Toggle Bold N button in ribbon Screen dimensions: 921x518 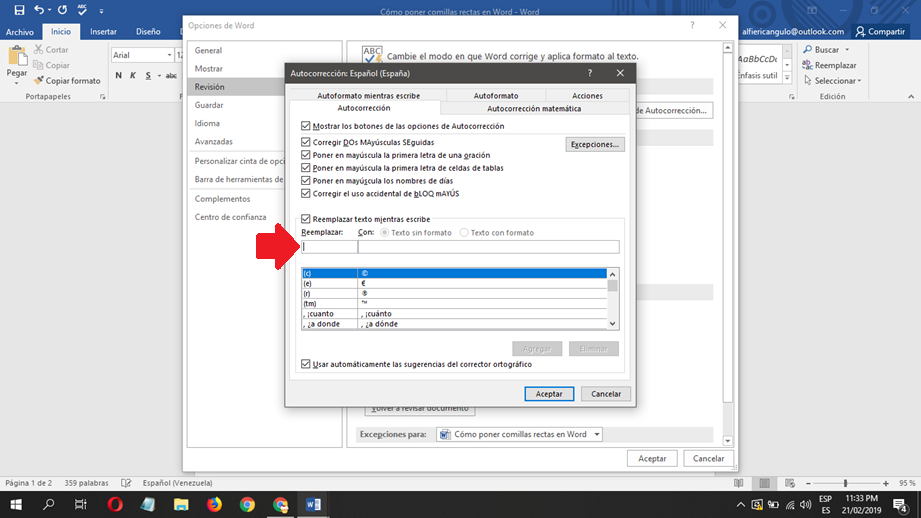(x=119, y=75)
